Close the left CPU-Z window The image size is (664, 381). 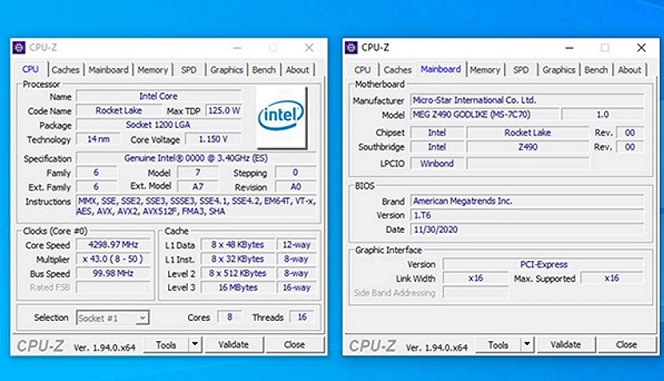coord(309,48)
